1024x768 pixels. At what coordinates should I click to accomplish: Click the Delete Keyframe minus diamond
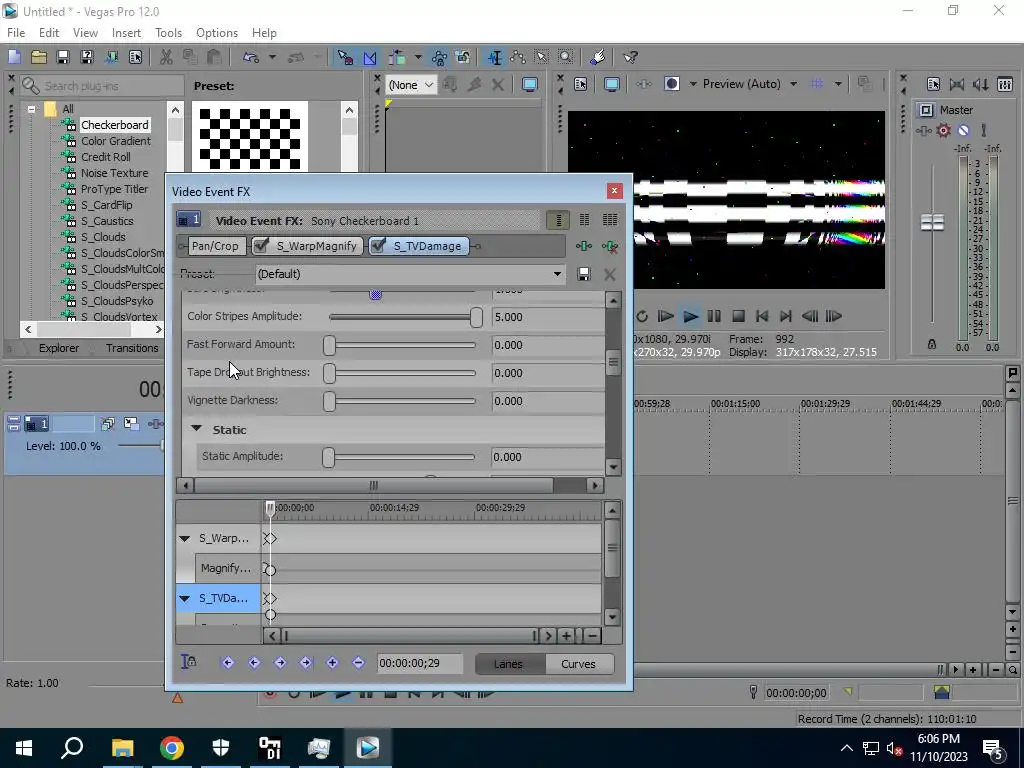[x=359, y=663]
